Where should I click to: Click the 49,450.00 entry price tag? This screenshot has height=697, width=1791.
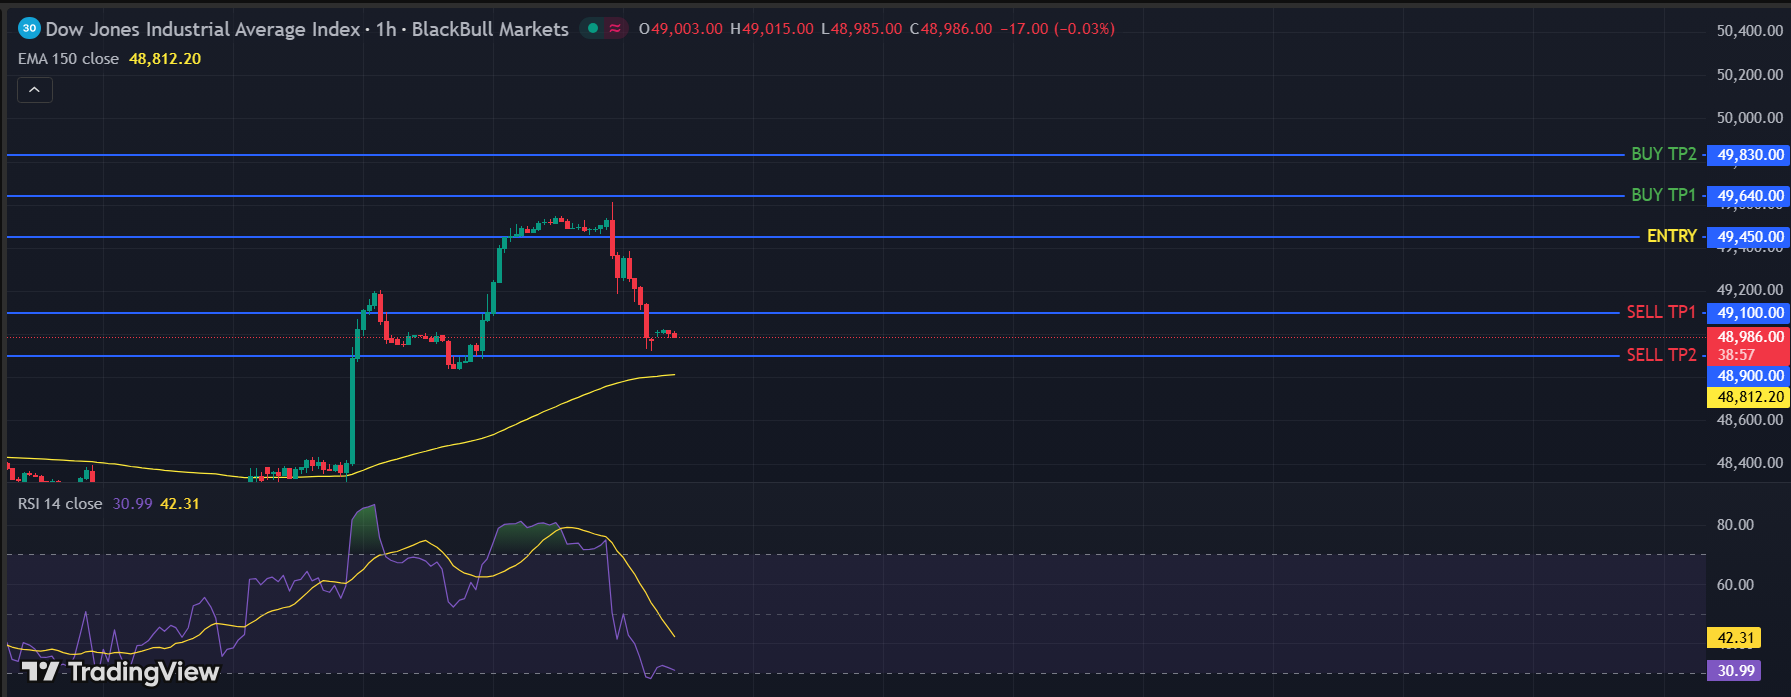(1749, 237)
